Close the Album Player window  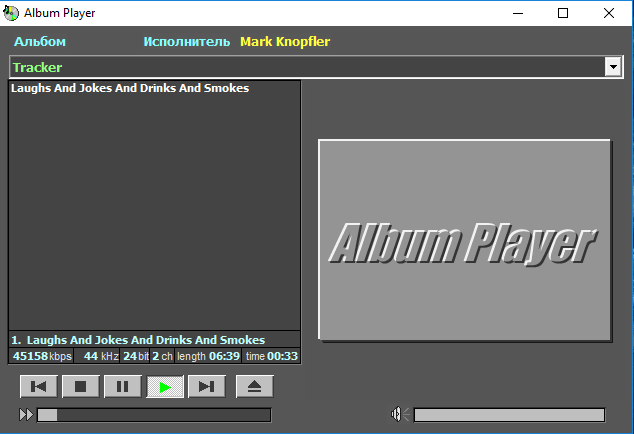point(609,13)
